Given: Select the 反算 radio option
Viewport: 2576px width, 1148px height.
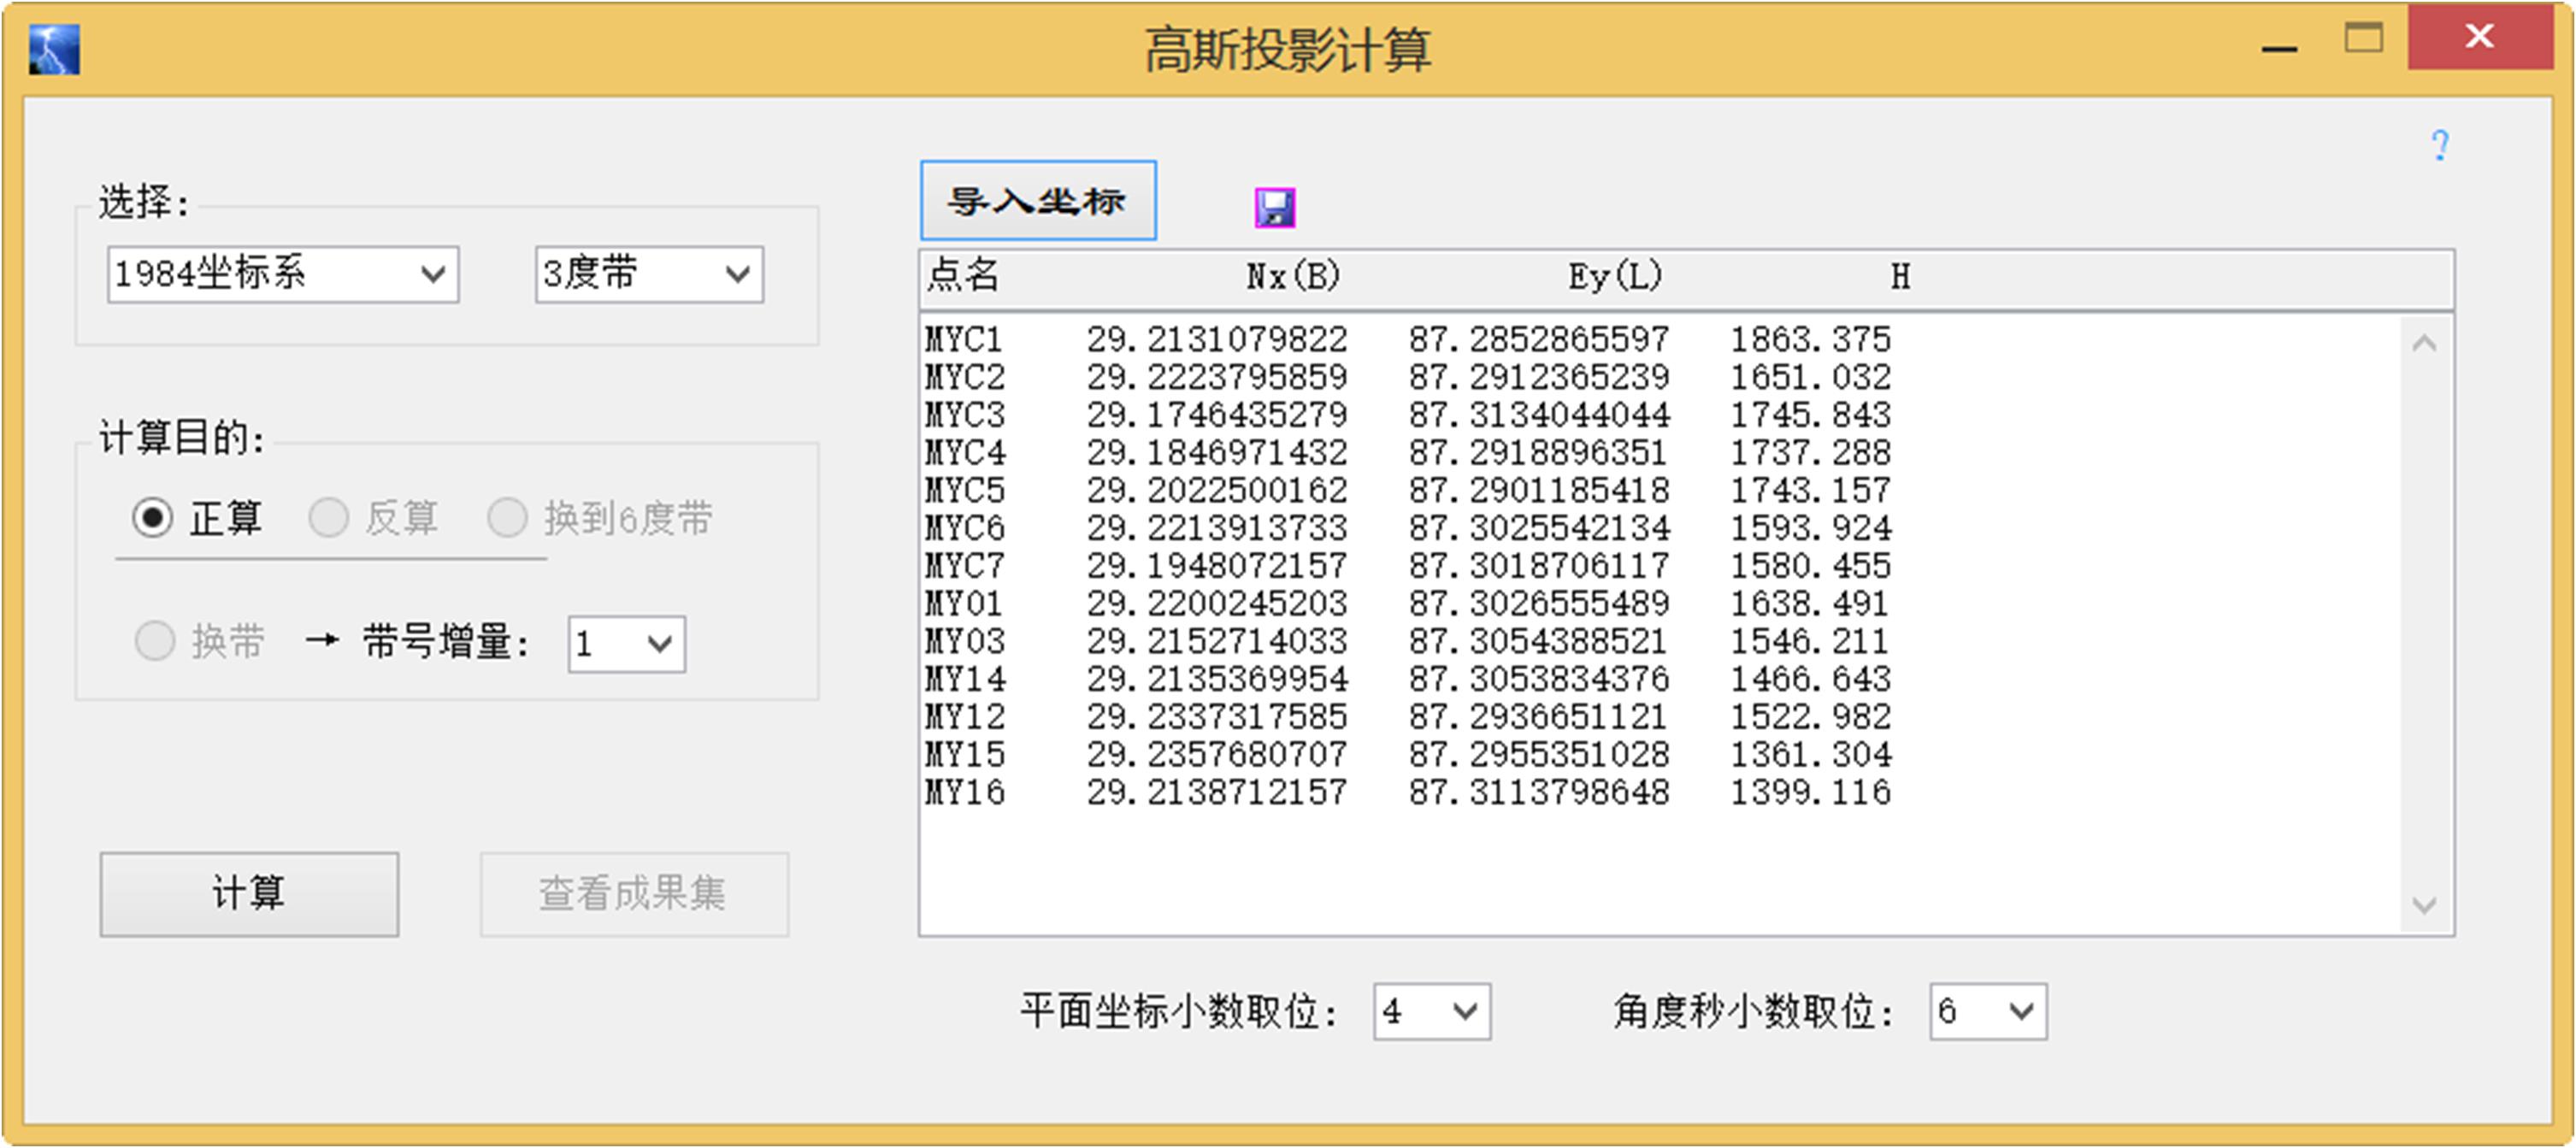Looking at the screenshot, I should pos(329,518).
